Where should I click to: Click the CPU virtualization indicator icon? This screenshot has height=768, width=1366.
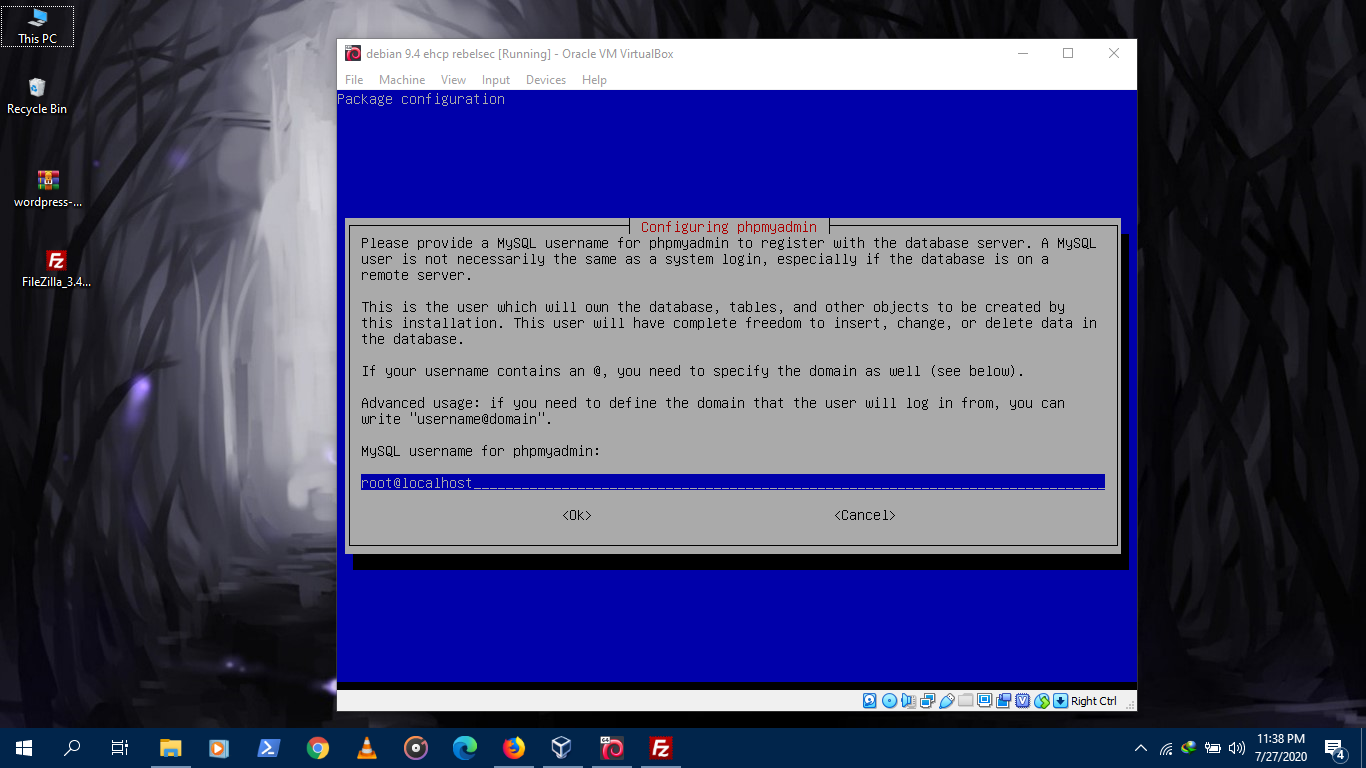point(1023,701)
